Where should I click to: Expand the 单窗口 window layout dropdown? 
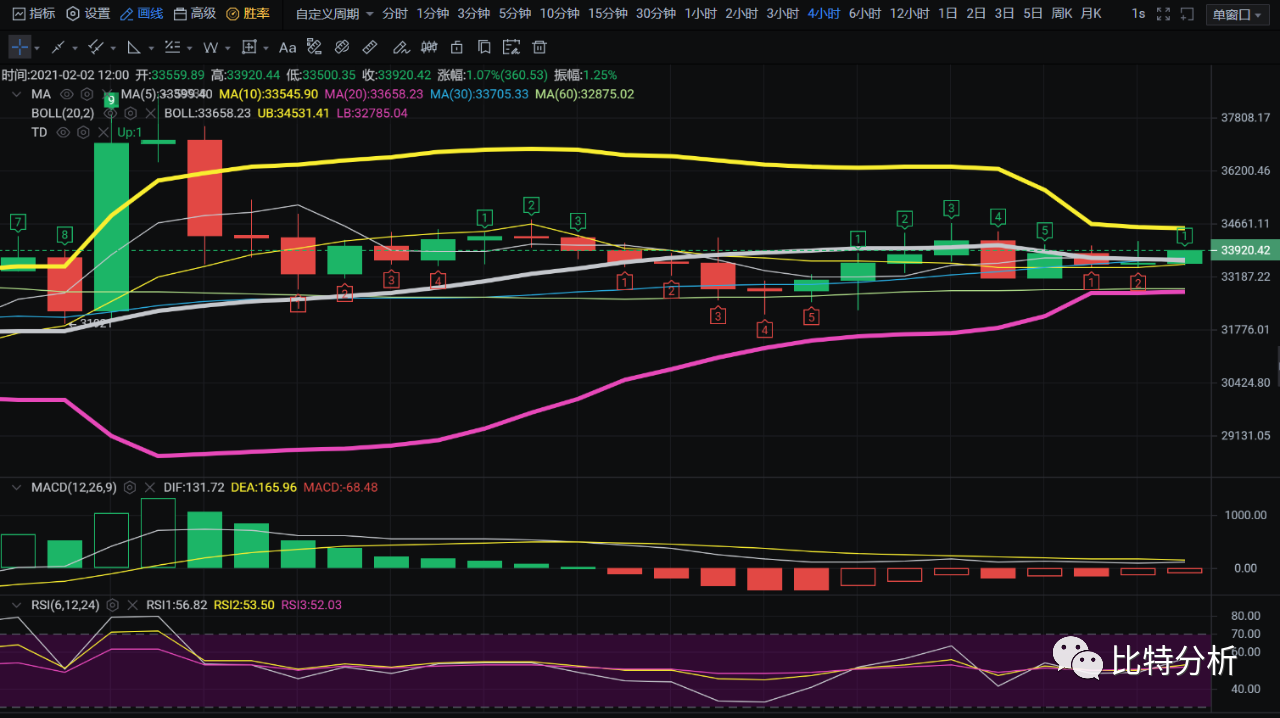1242,14
